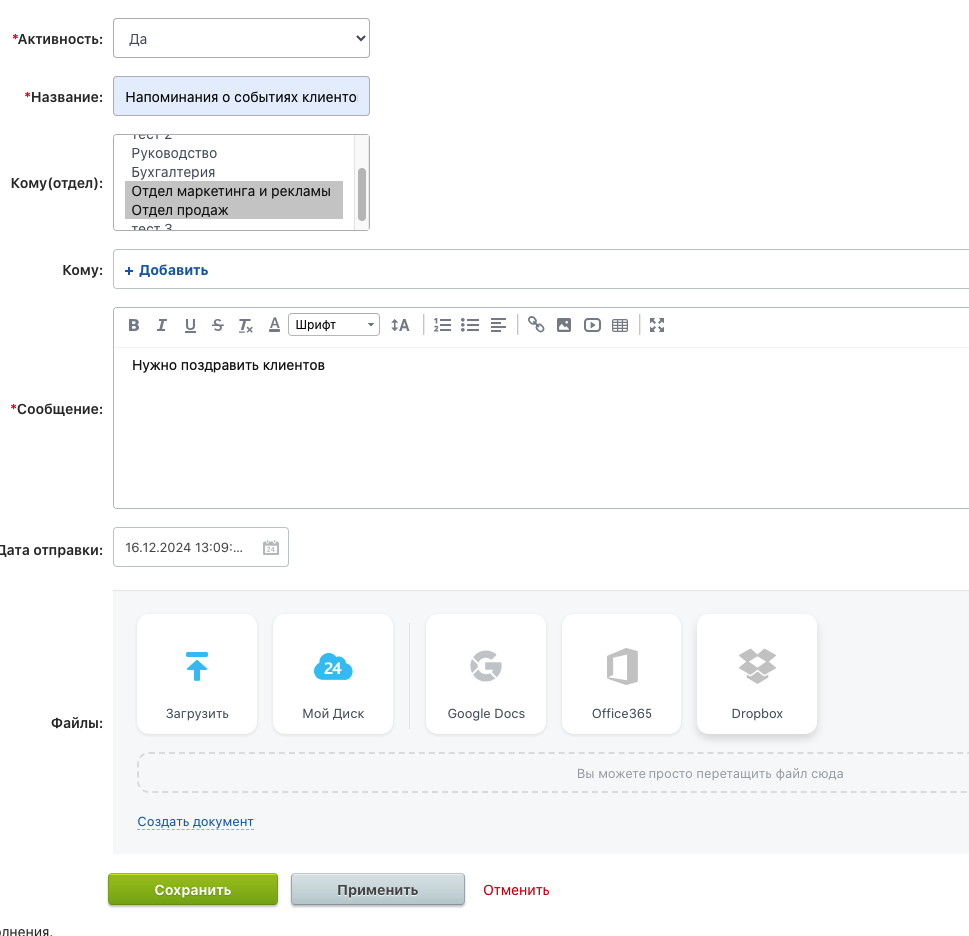Attach a file from Office365

[x=622, y=674]
